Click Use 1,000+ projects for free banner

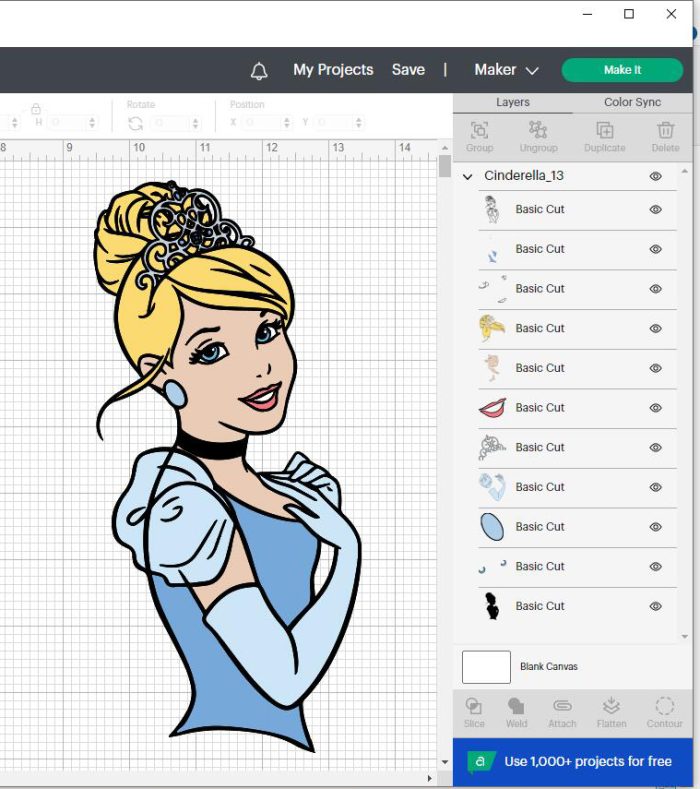573,761
